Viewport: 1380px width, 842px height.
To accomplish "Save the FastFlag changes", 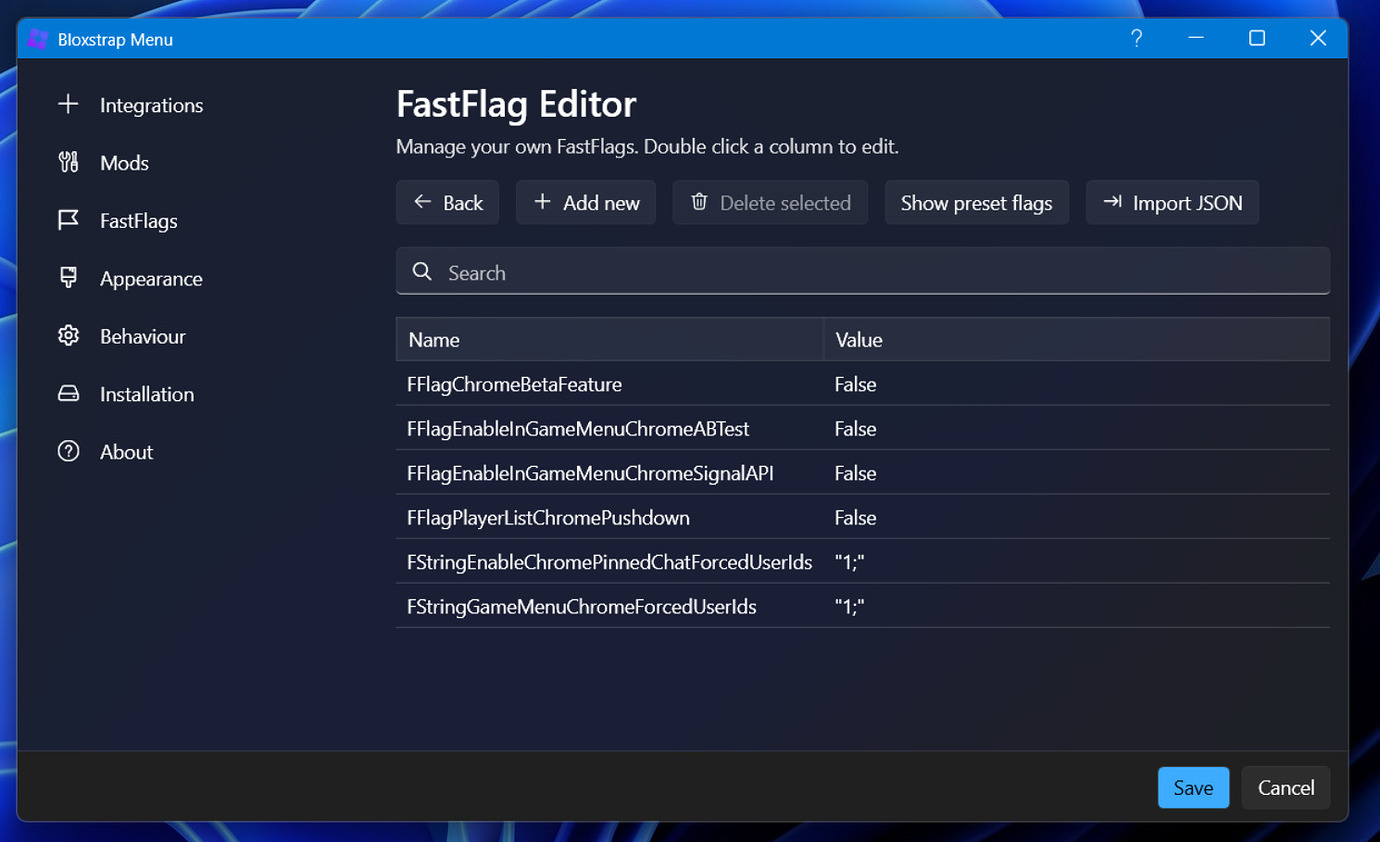I will click(x=1193, y=788).
